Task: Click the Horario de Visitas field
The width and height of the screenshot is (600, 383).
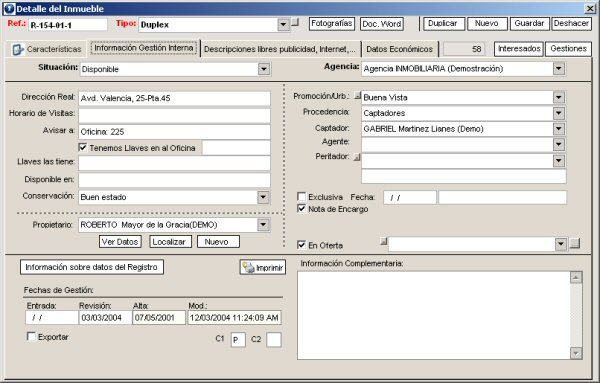Action: click(174, 116)
